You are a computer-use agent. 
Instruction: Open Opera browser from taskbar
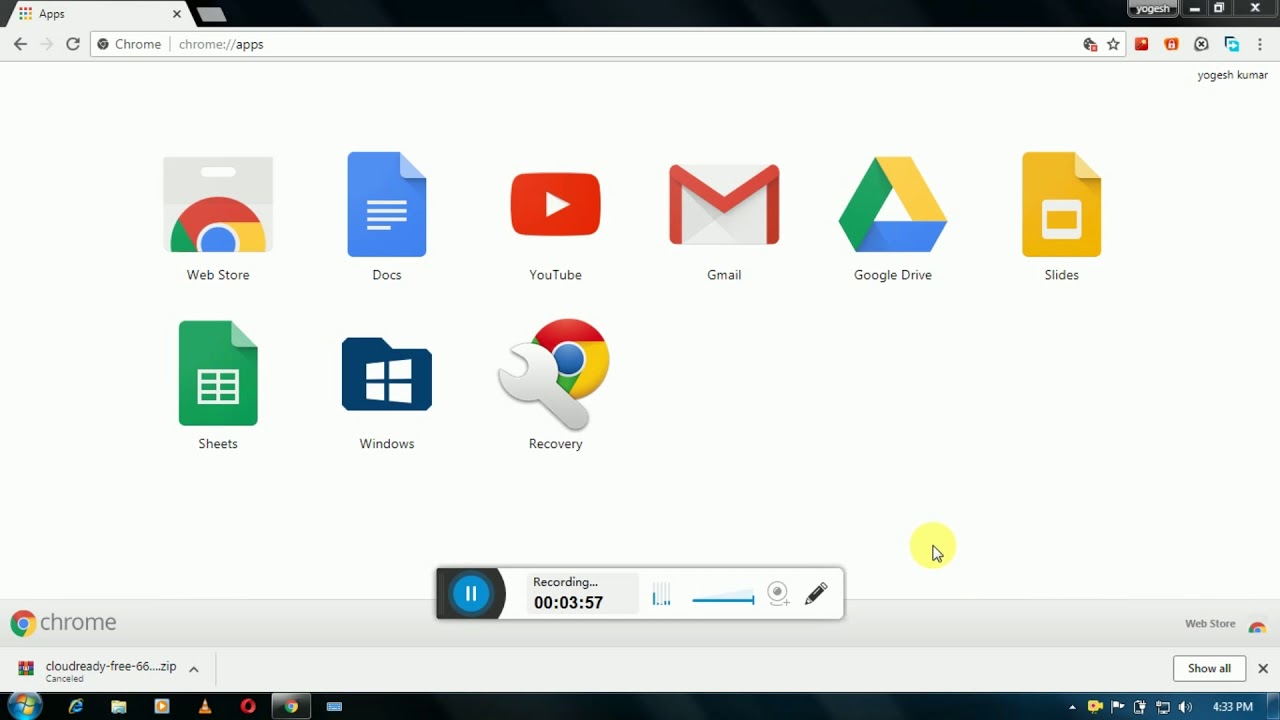pyautogui.click(x=248, y=706)
